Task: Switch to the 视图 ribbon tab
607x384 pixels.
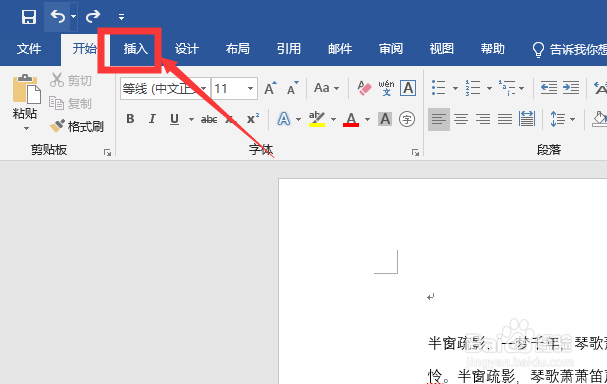Action: pos(442,49)
